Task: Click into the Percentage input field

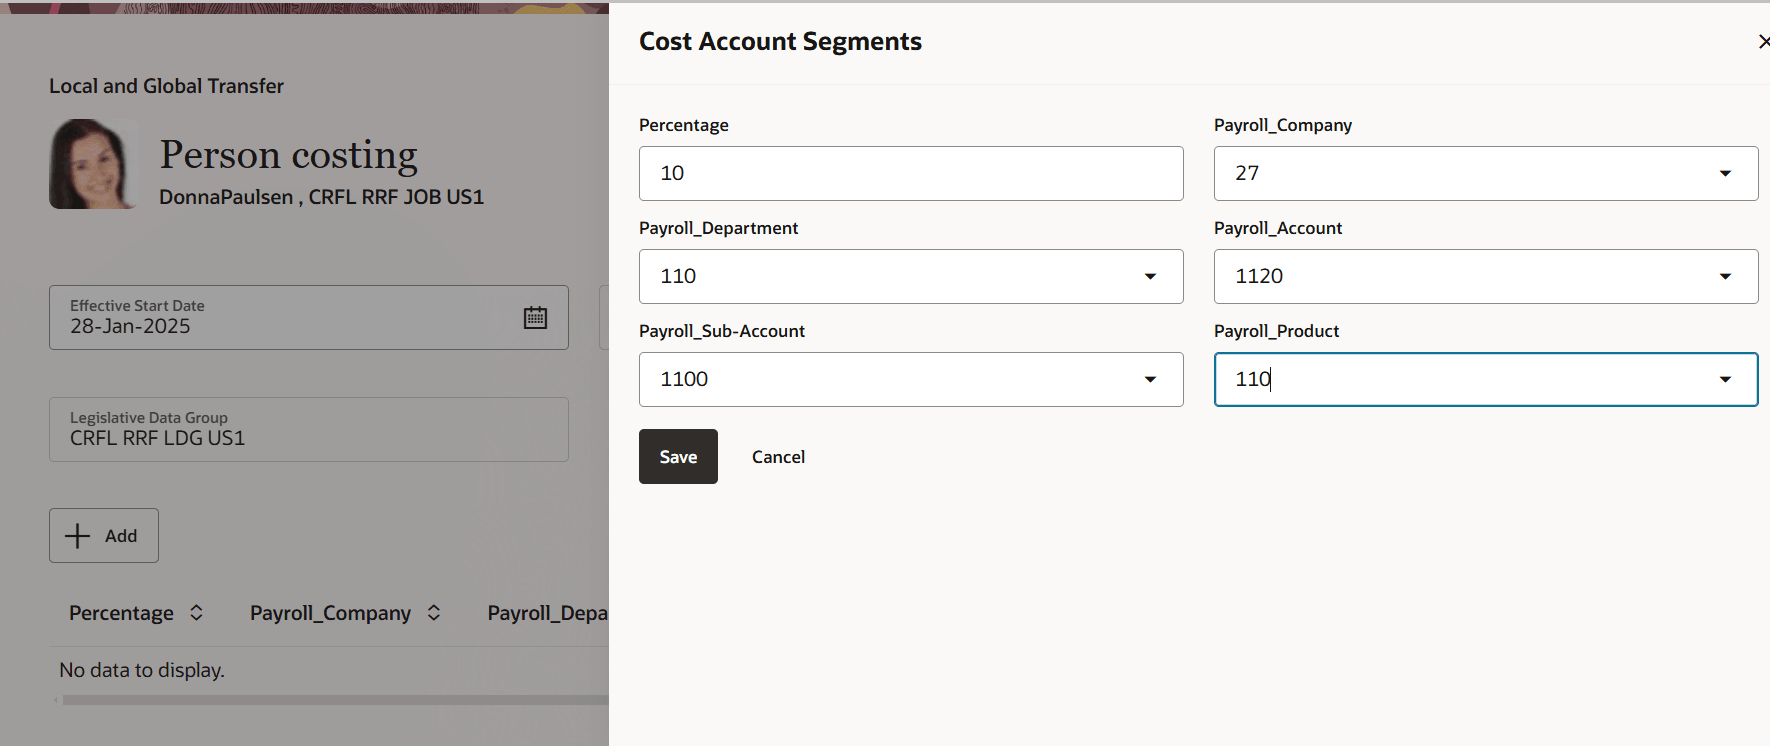Action: [910, 174]
